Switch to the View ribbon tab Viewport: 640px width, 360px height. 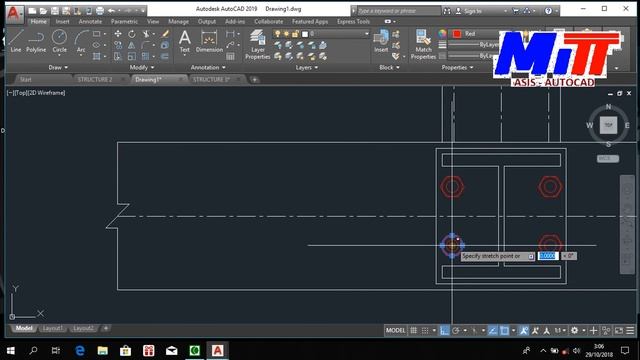tap(153, 21)
